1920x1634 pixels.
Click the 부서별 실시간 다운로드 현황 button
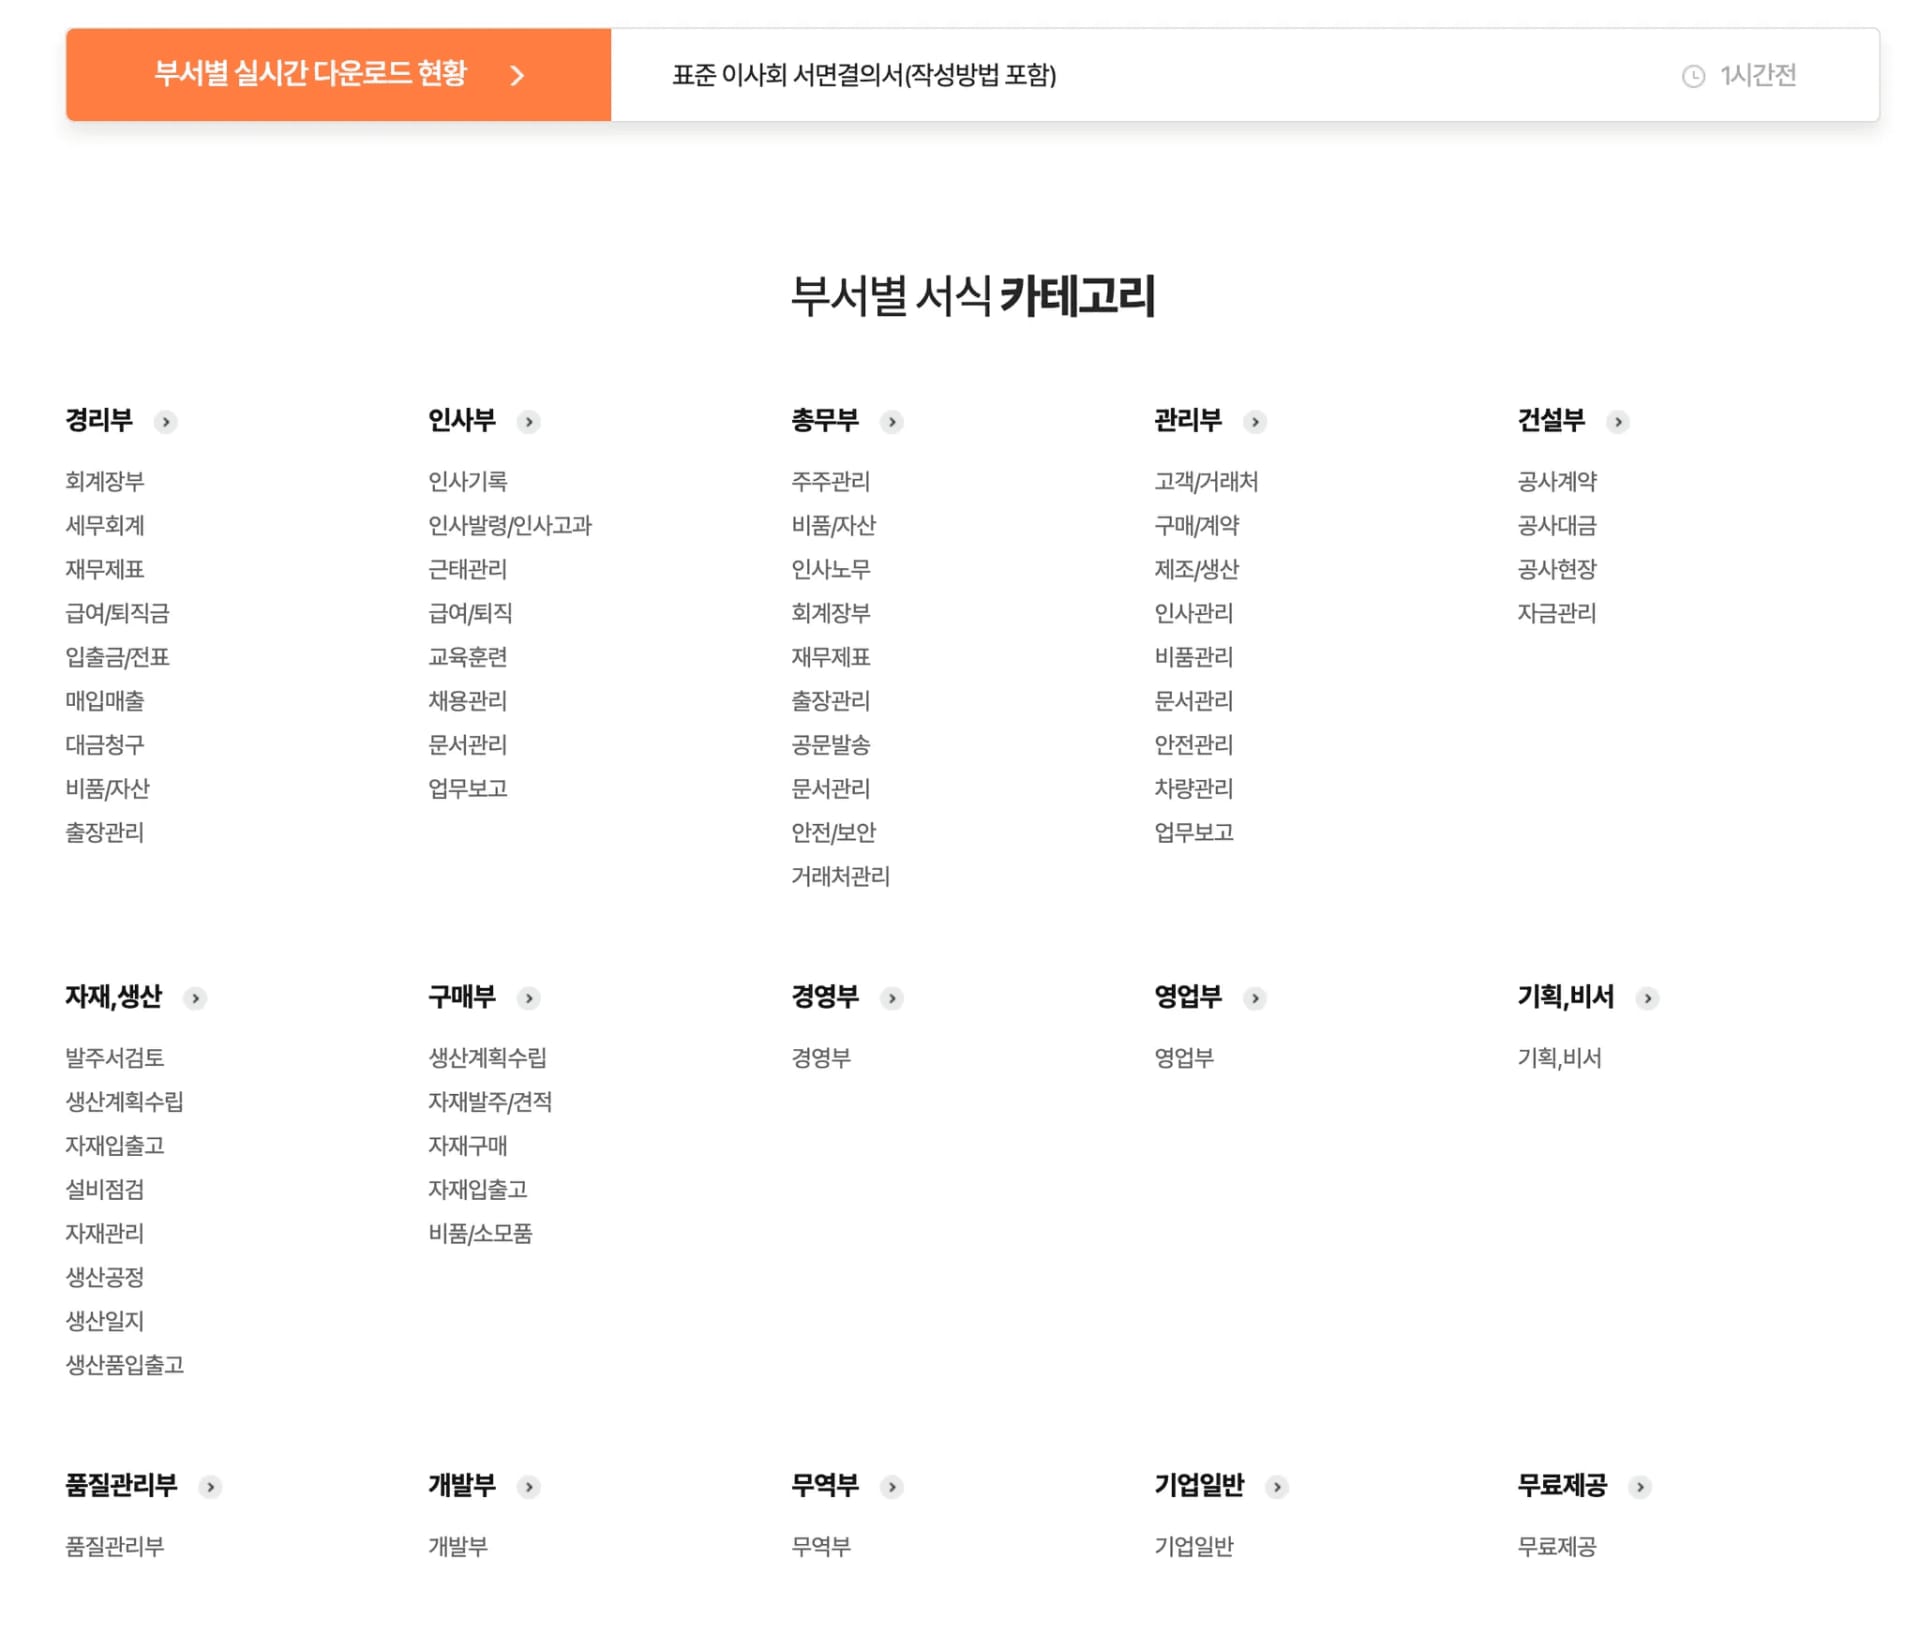pos(337,74)
